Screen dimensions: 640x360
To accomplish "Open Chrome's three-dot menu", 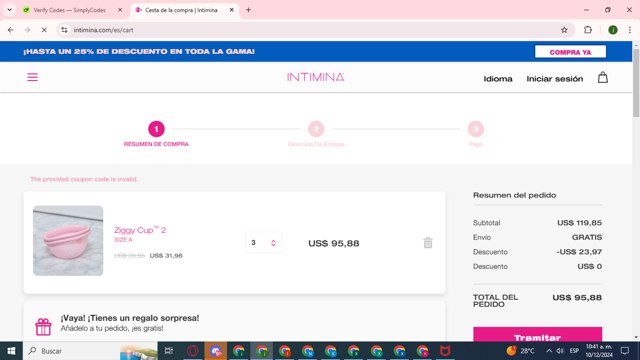I will pos(630,30).
